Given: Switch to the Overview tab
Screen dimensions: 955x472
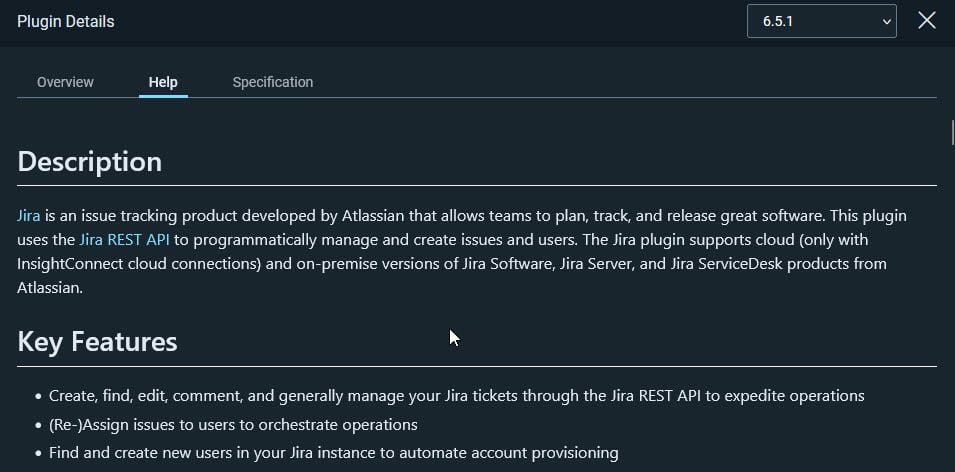Looking at the screenshot, I should pos(65,82).
